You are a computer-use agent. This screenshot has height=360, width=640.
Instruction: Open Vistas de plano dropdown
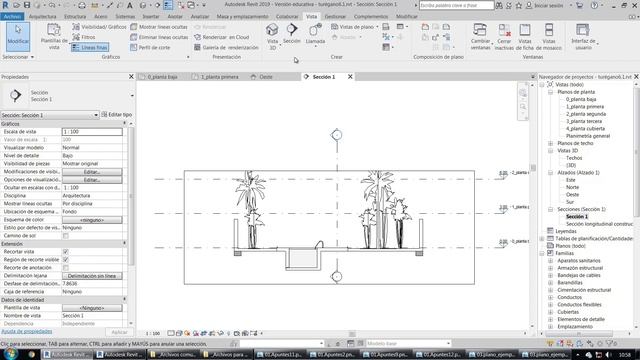[354, 27]
